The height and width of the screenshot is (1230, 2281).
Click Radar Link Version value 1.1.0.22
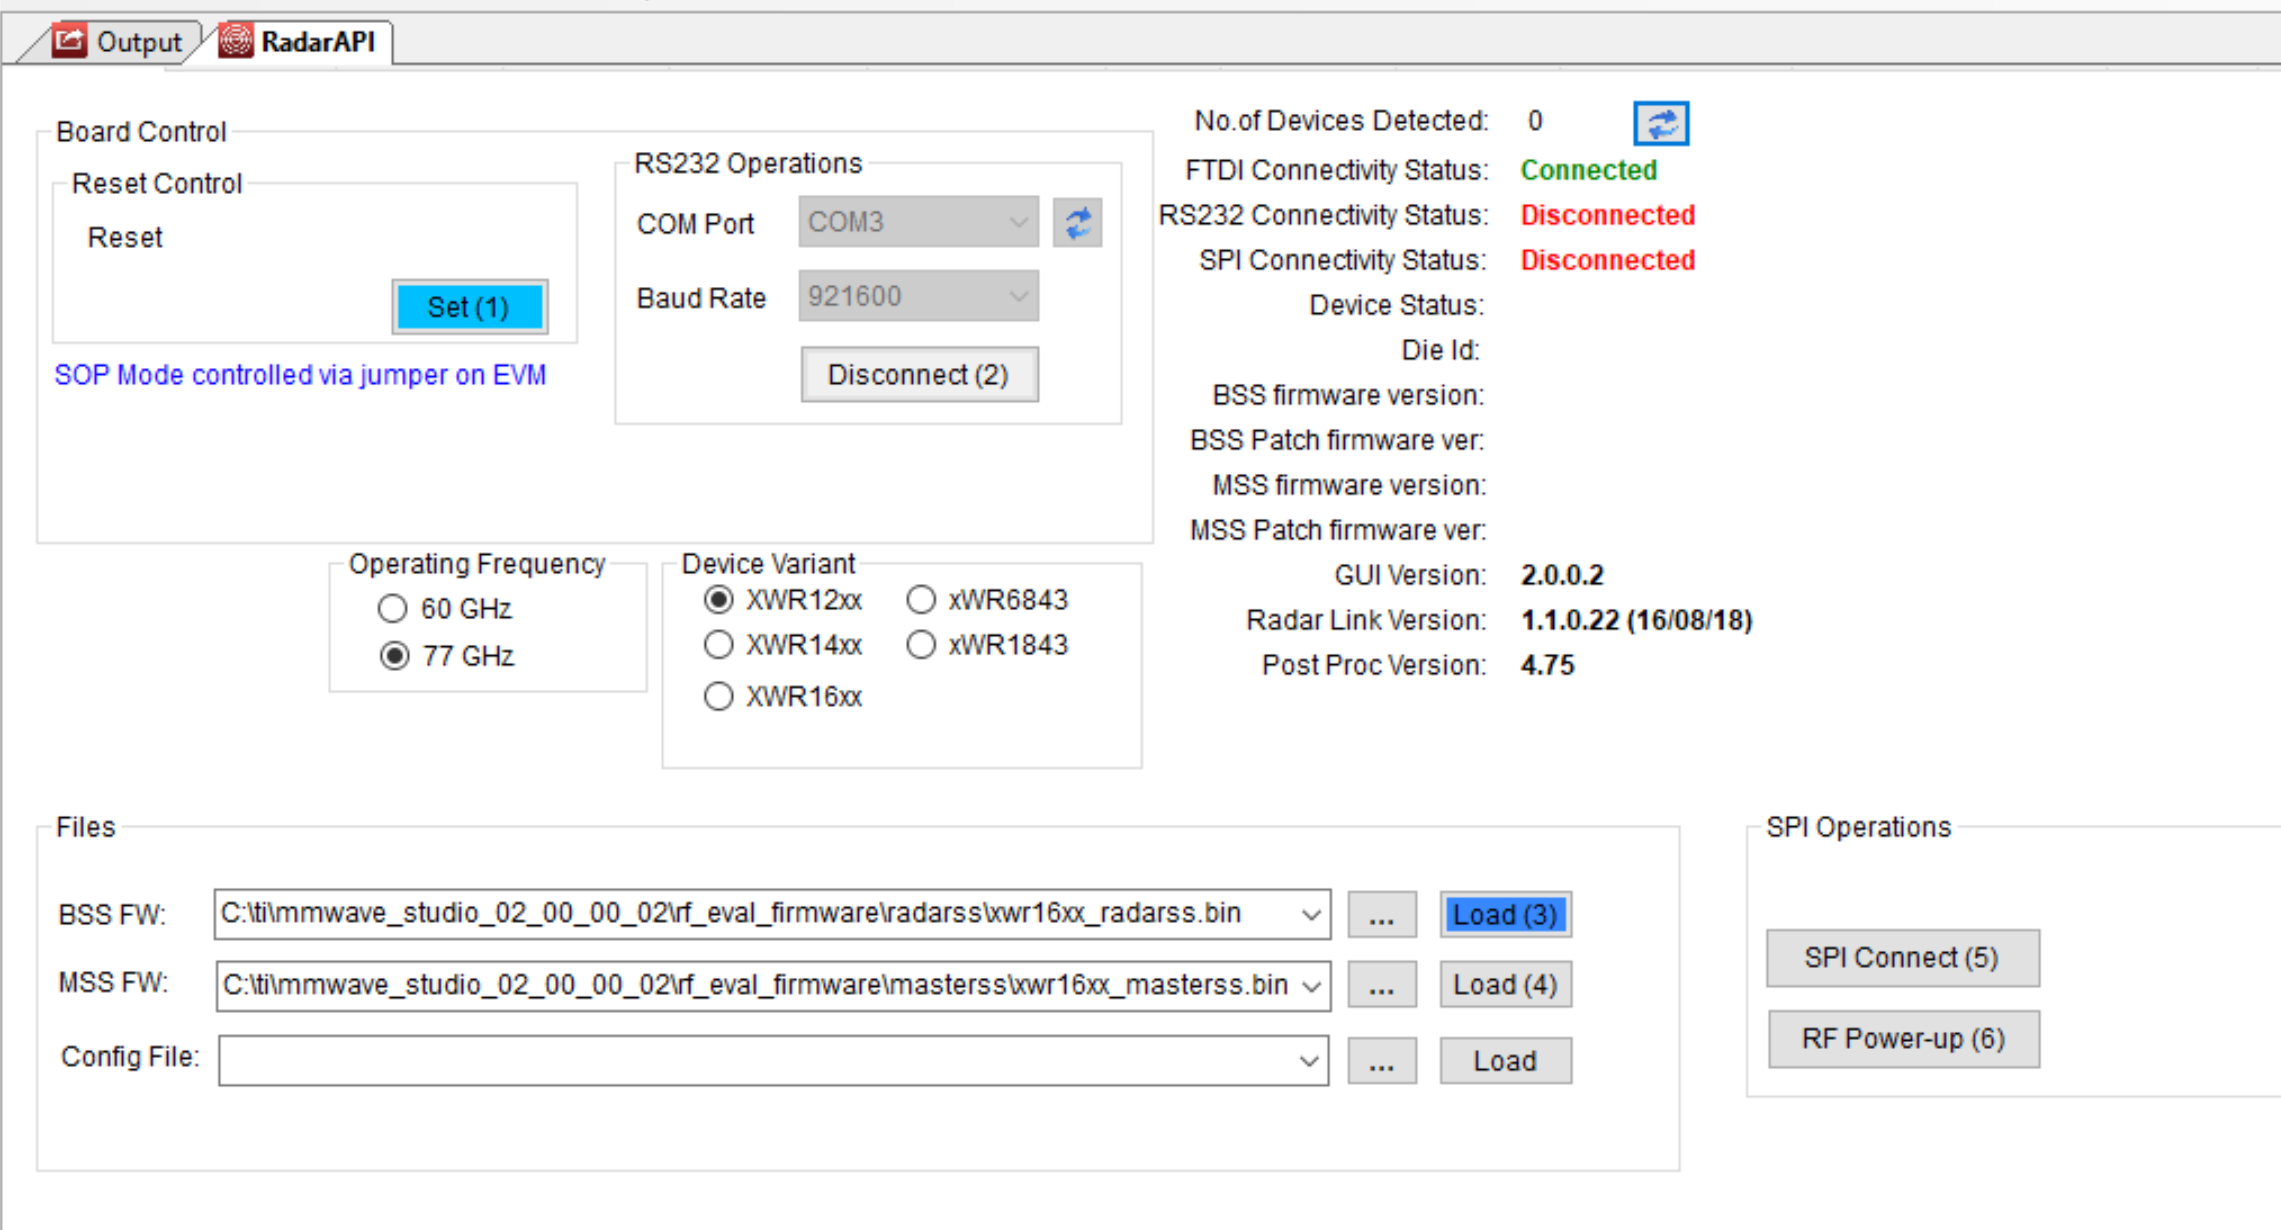pos(1637,620)
